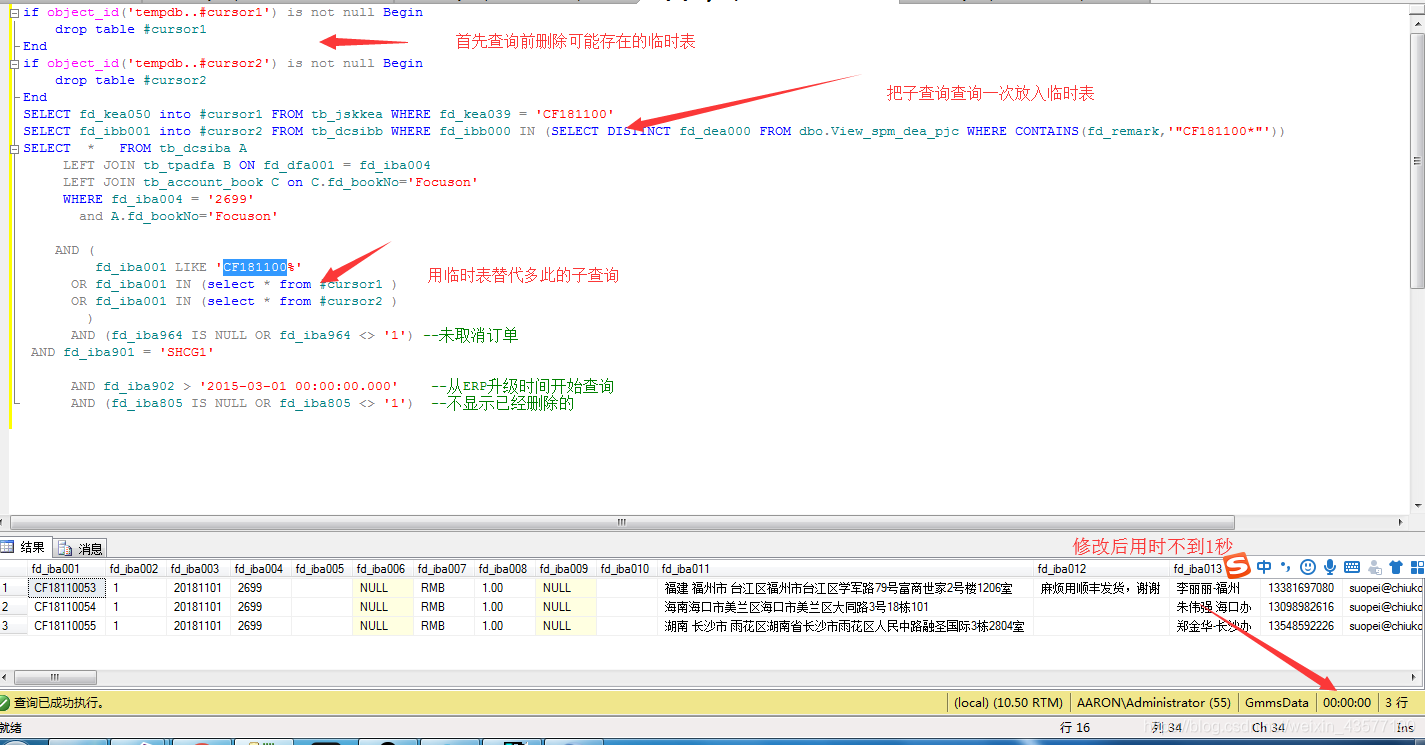
Task: Select row header 2 in results grid
Action: point(13,607)
